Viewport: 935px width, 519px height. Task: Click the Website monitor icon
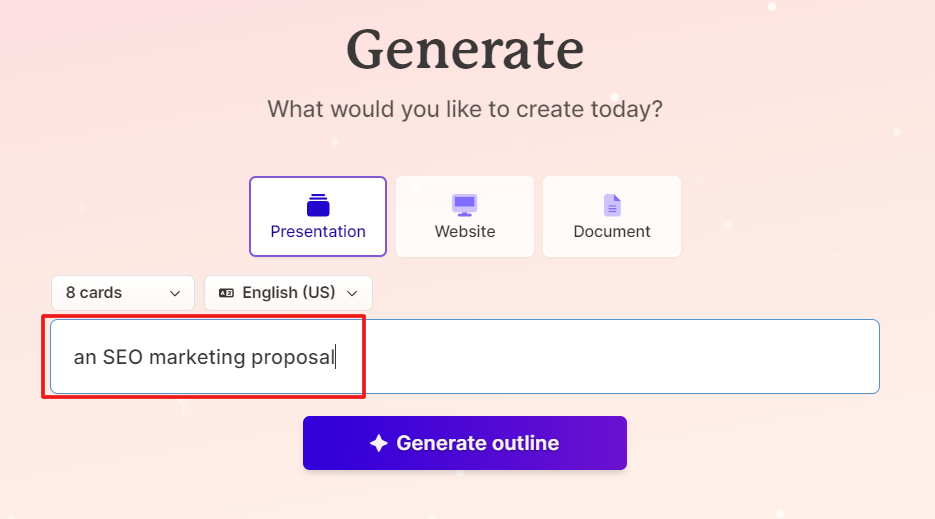coord(465,205)
